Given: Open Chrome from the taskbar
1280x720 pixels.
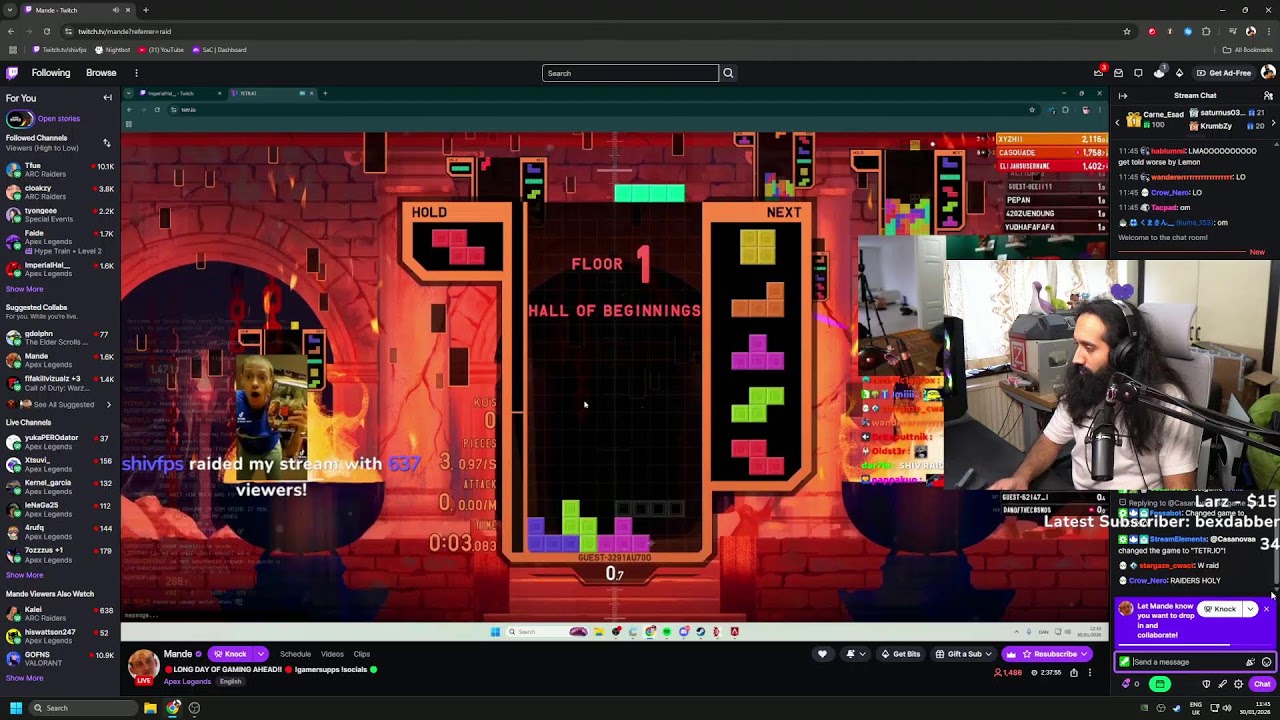Looking at the screenshot, I should coord(173,708).
